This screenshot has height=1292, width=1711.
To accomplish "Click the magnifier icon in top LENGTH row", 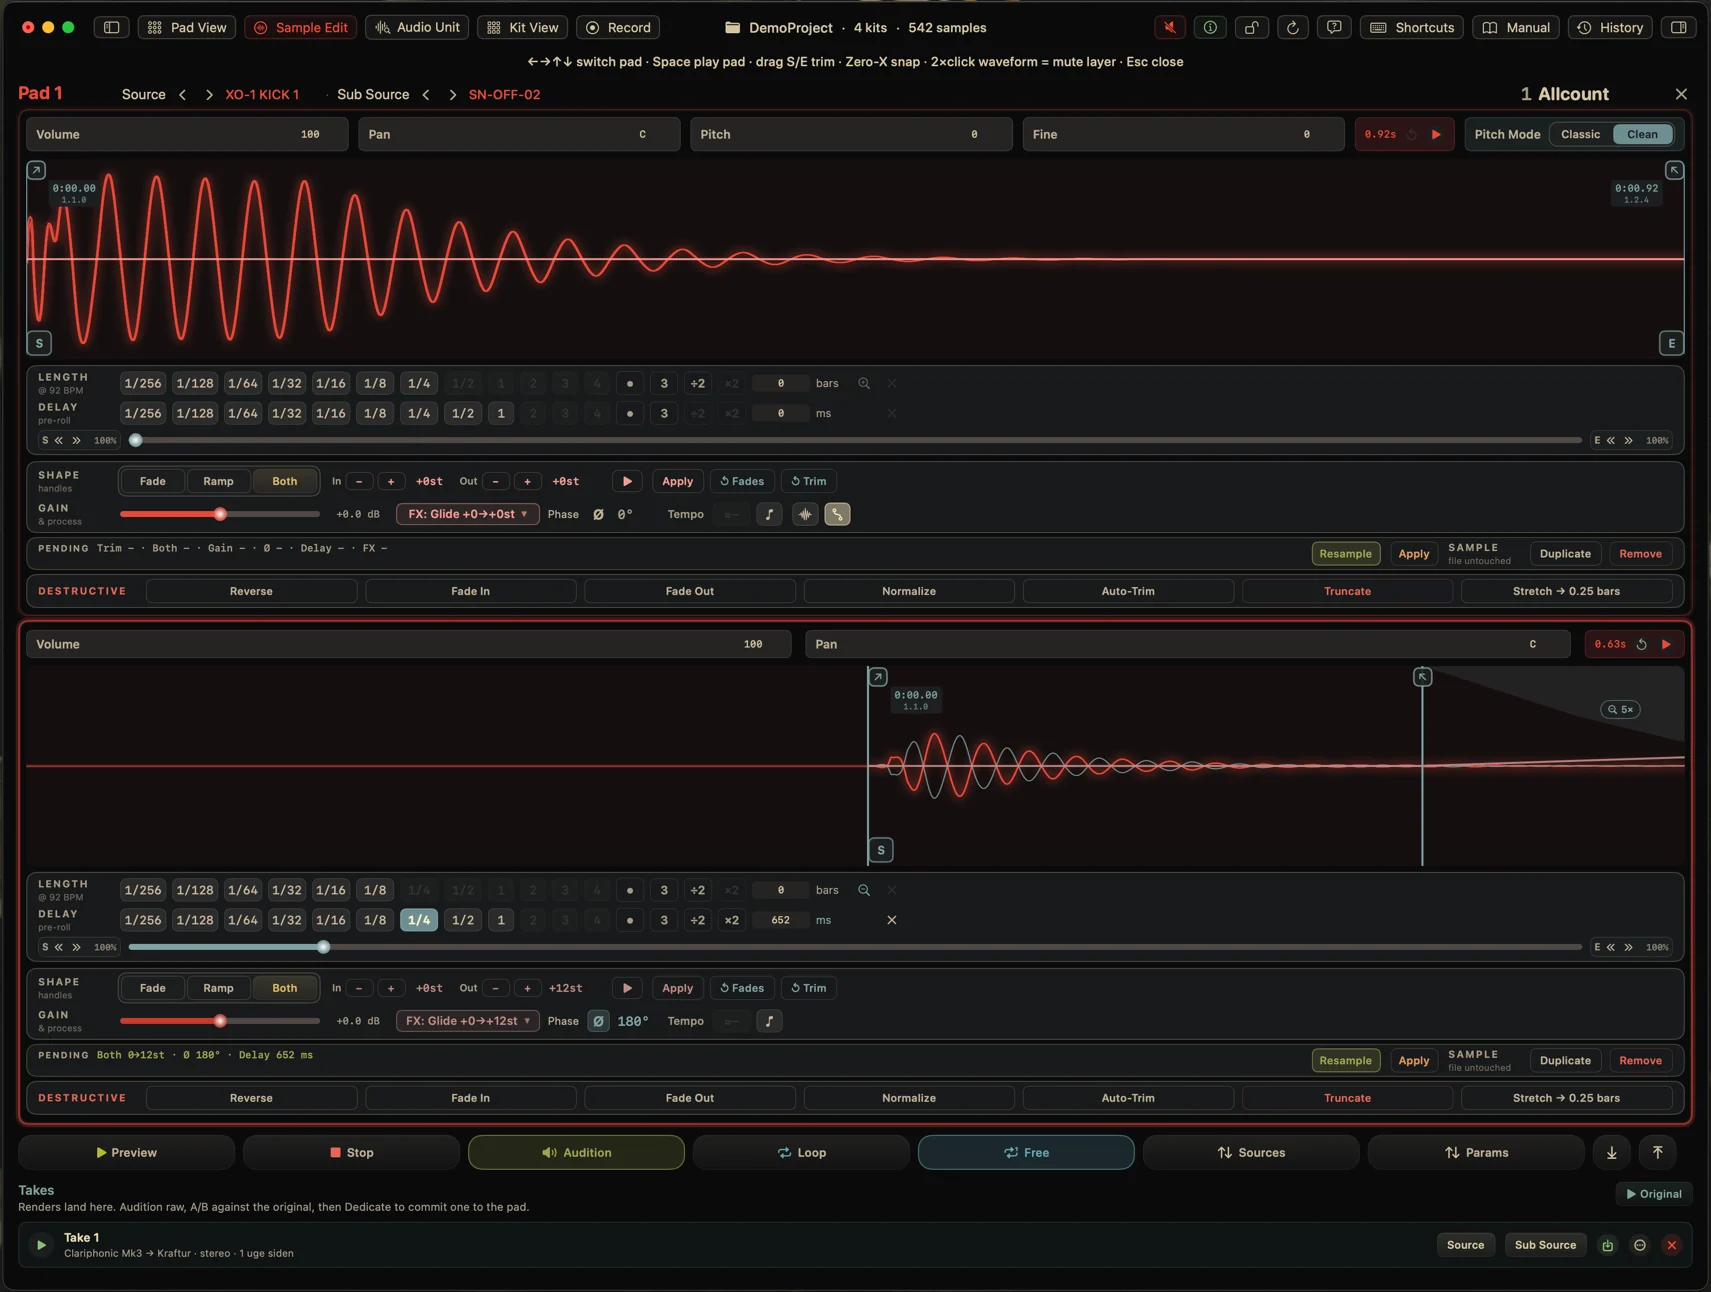I will [864, 383].
